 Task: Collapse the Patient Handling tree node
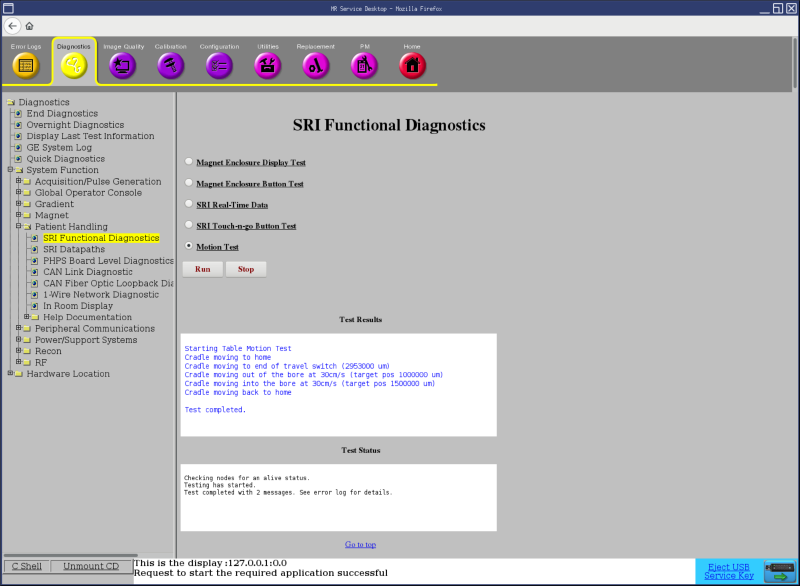(18, 227)
